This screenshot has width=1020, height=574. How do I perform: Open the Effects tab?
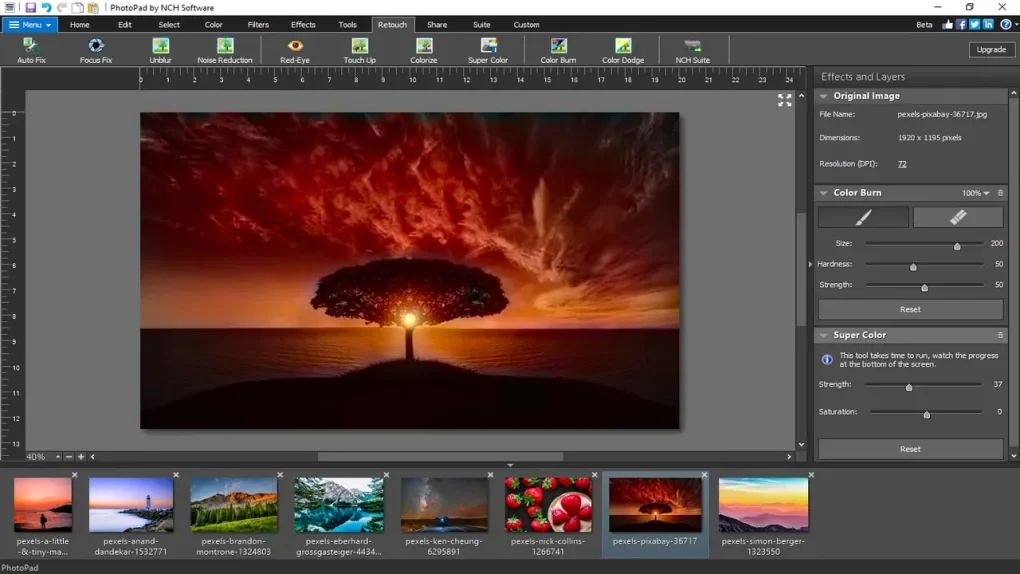(x=303, y=24)
